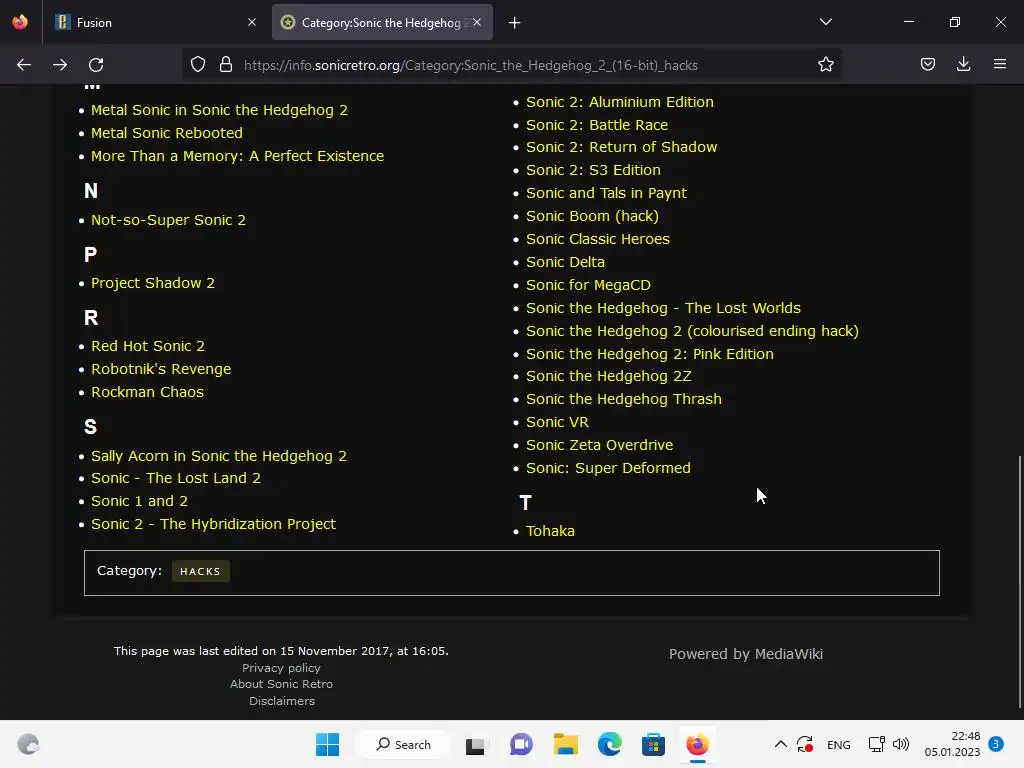The height and width of the screenshot is (768, 1024).
Task: Open Sonic 2: Aluminium Edition link
Action: (620, 102)
